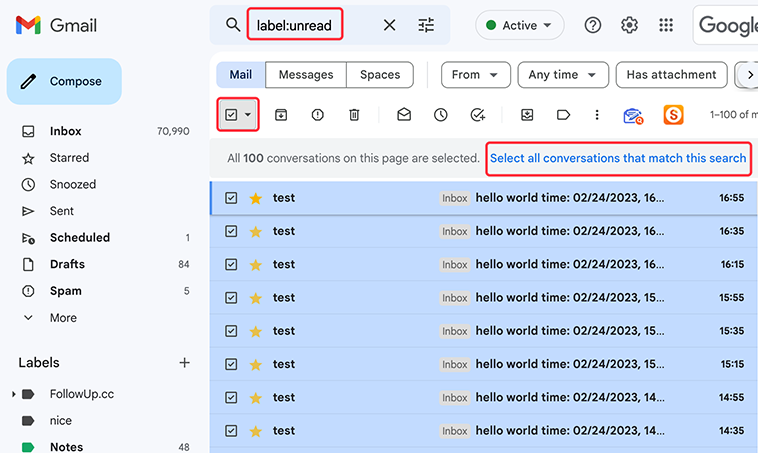Screen dimensions: 758x453
Task: Open the FollowUp.cc label
Action: [82, 394]
